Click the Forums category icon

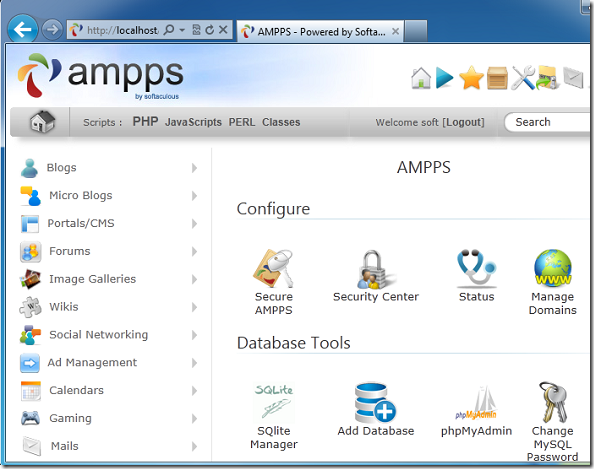click(30, 252)
